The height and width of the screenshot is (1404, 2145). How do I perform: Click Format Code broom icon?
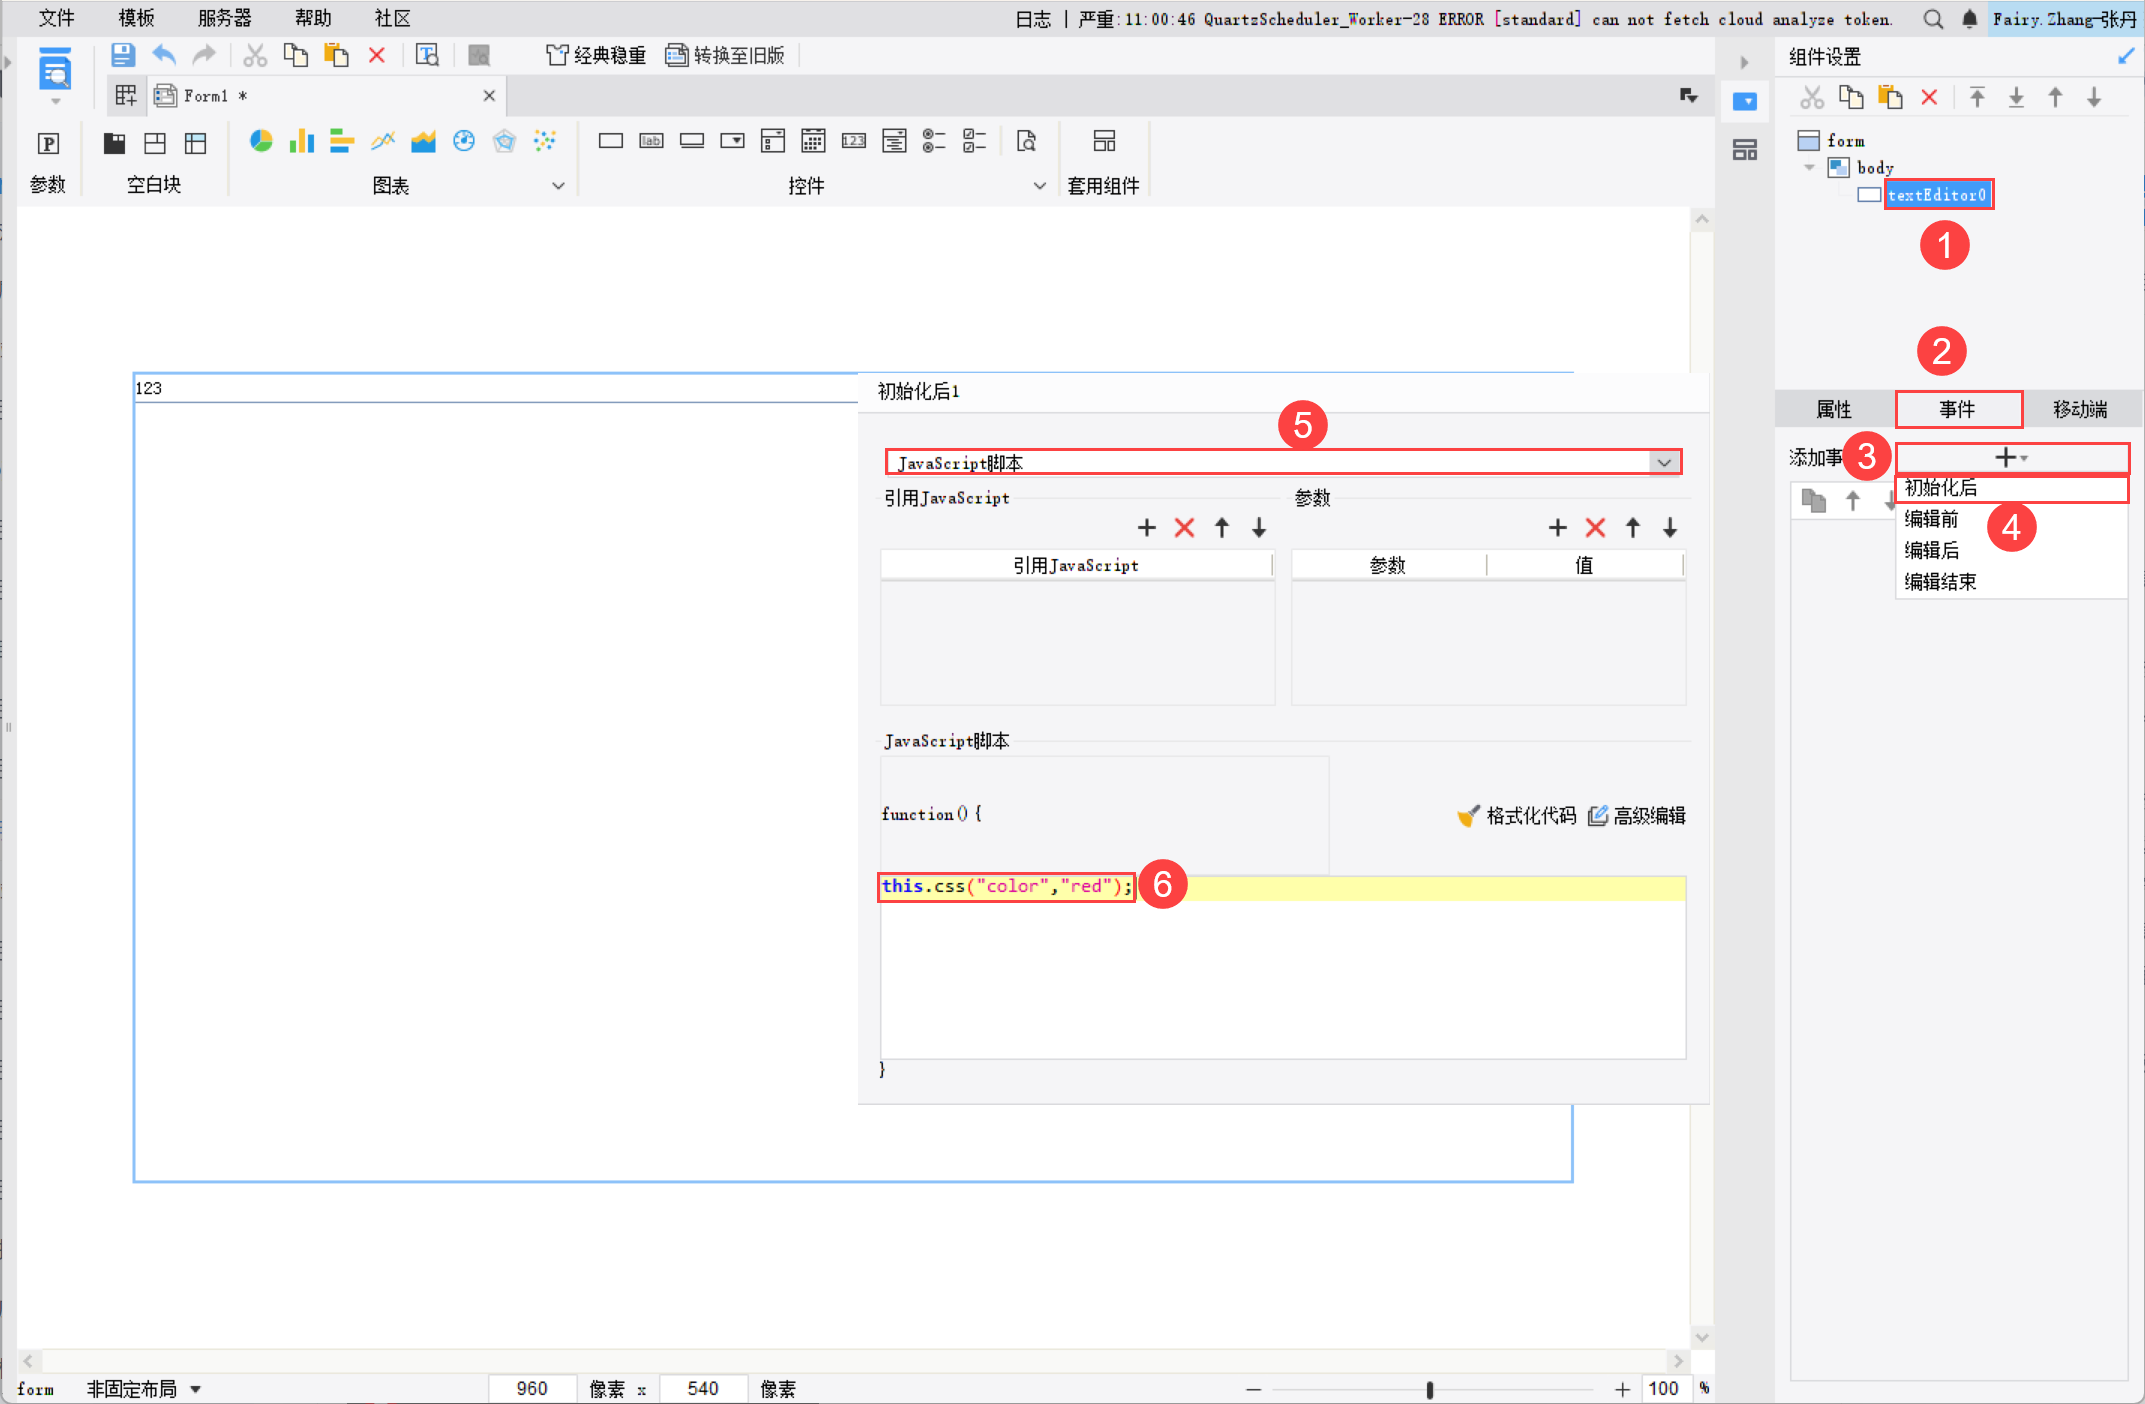(1468, 816)
